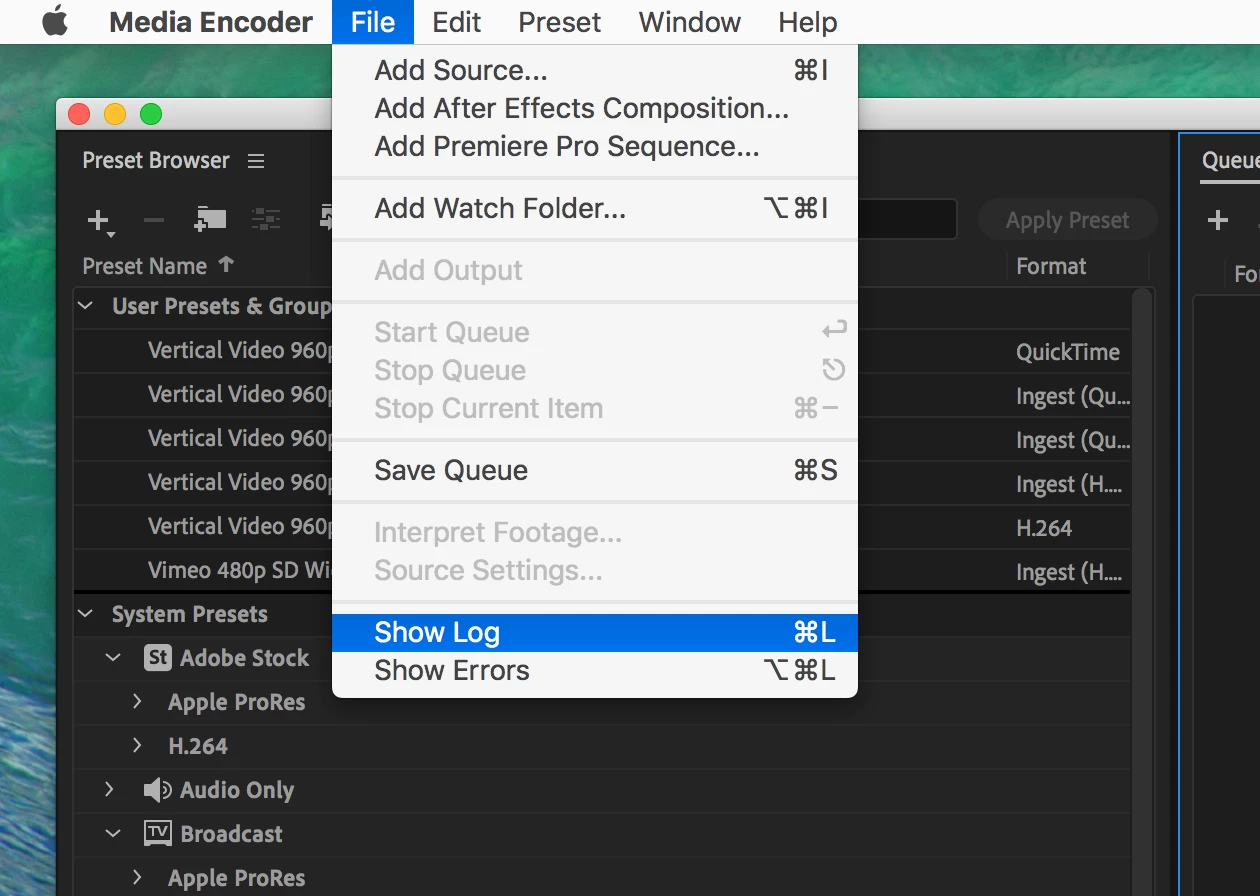Click the new preset group folder icon

(x=210, y=220)
